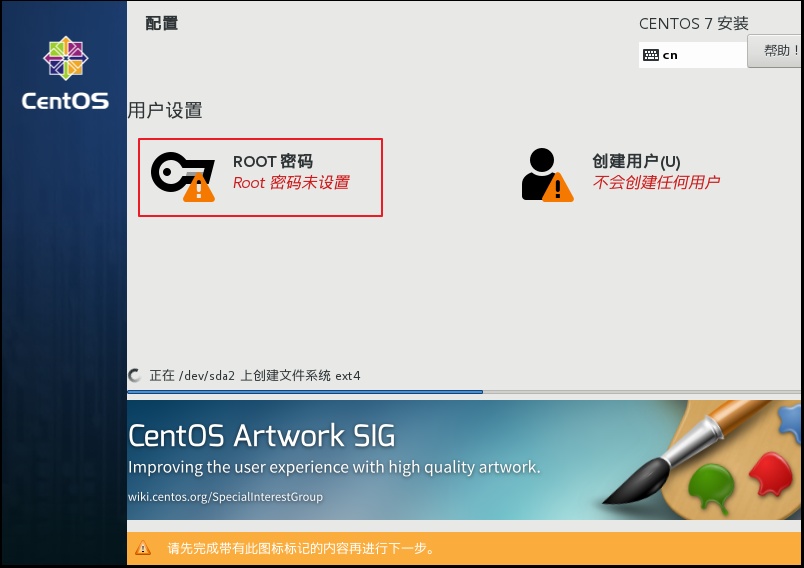The height and width of the screenshot is (568, 804).
Task: Click the create user person icon
Action: (547, 175)
